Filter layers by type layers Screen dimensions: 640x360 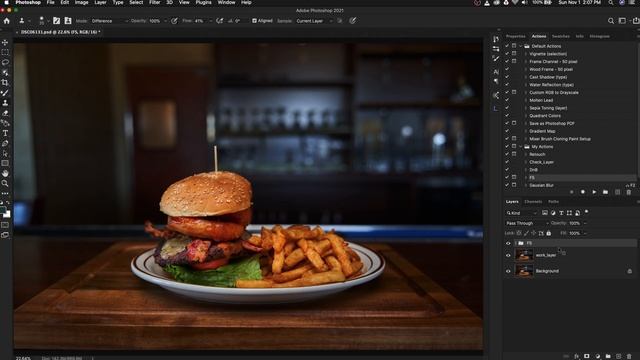tap(561, 213)
